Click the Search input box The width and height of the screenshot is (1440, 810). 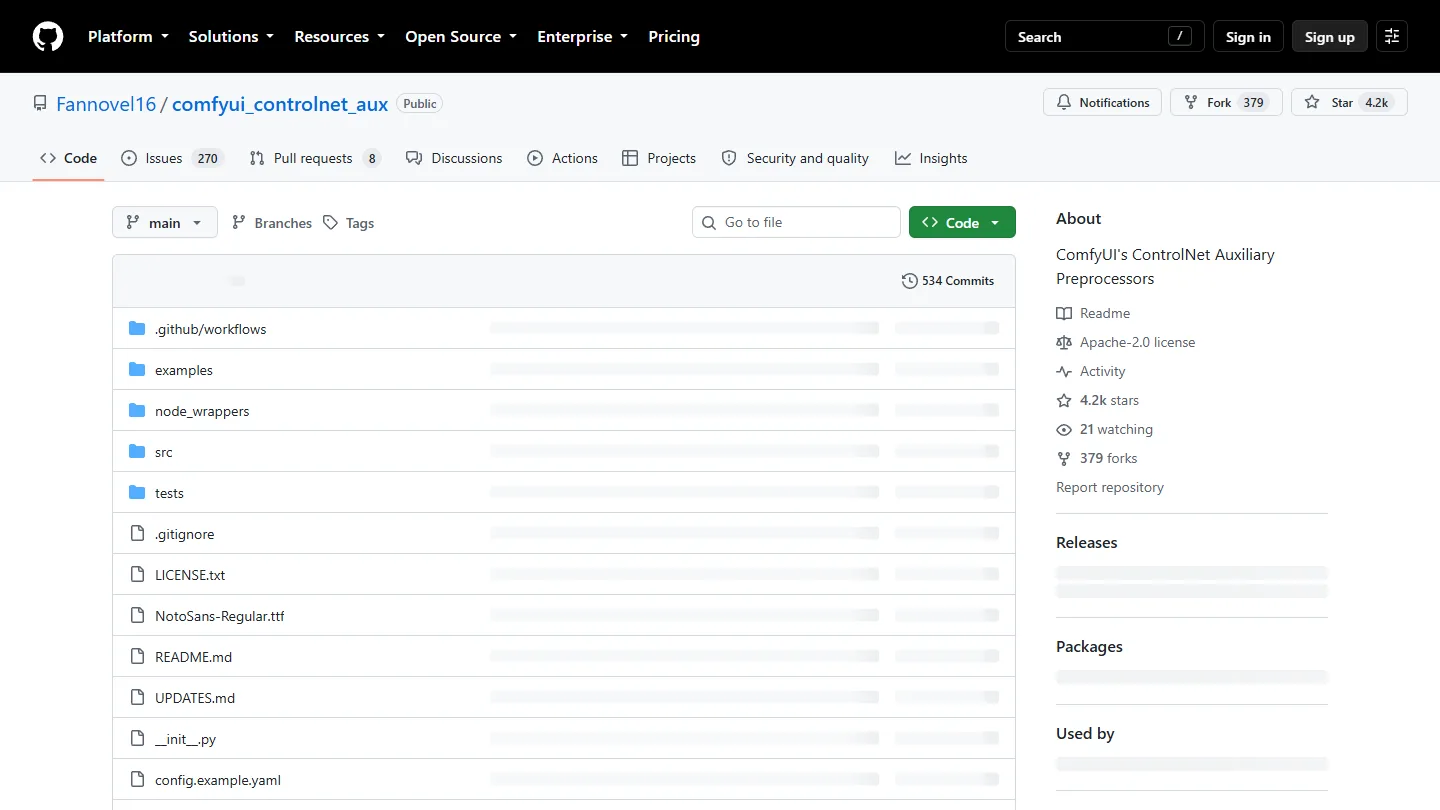point(1105,37)
